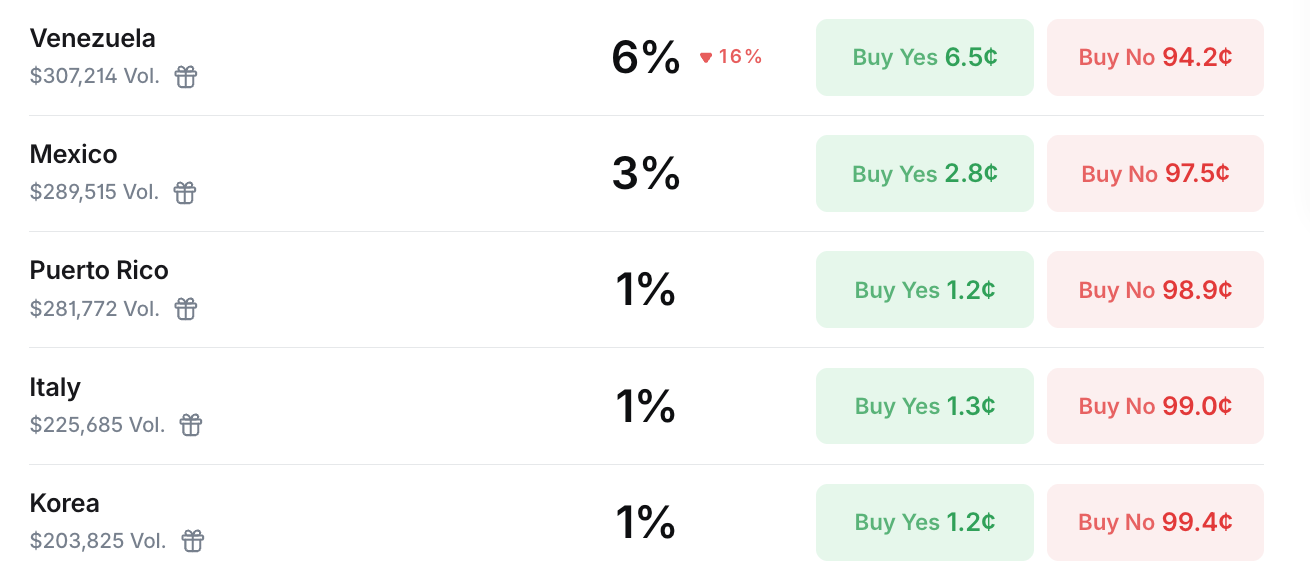Click the gift icon beside Puerto Rico volume
1310x578 pixels.
186,309
